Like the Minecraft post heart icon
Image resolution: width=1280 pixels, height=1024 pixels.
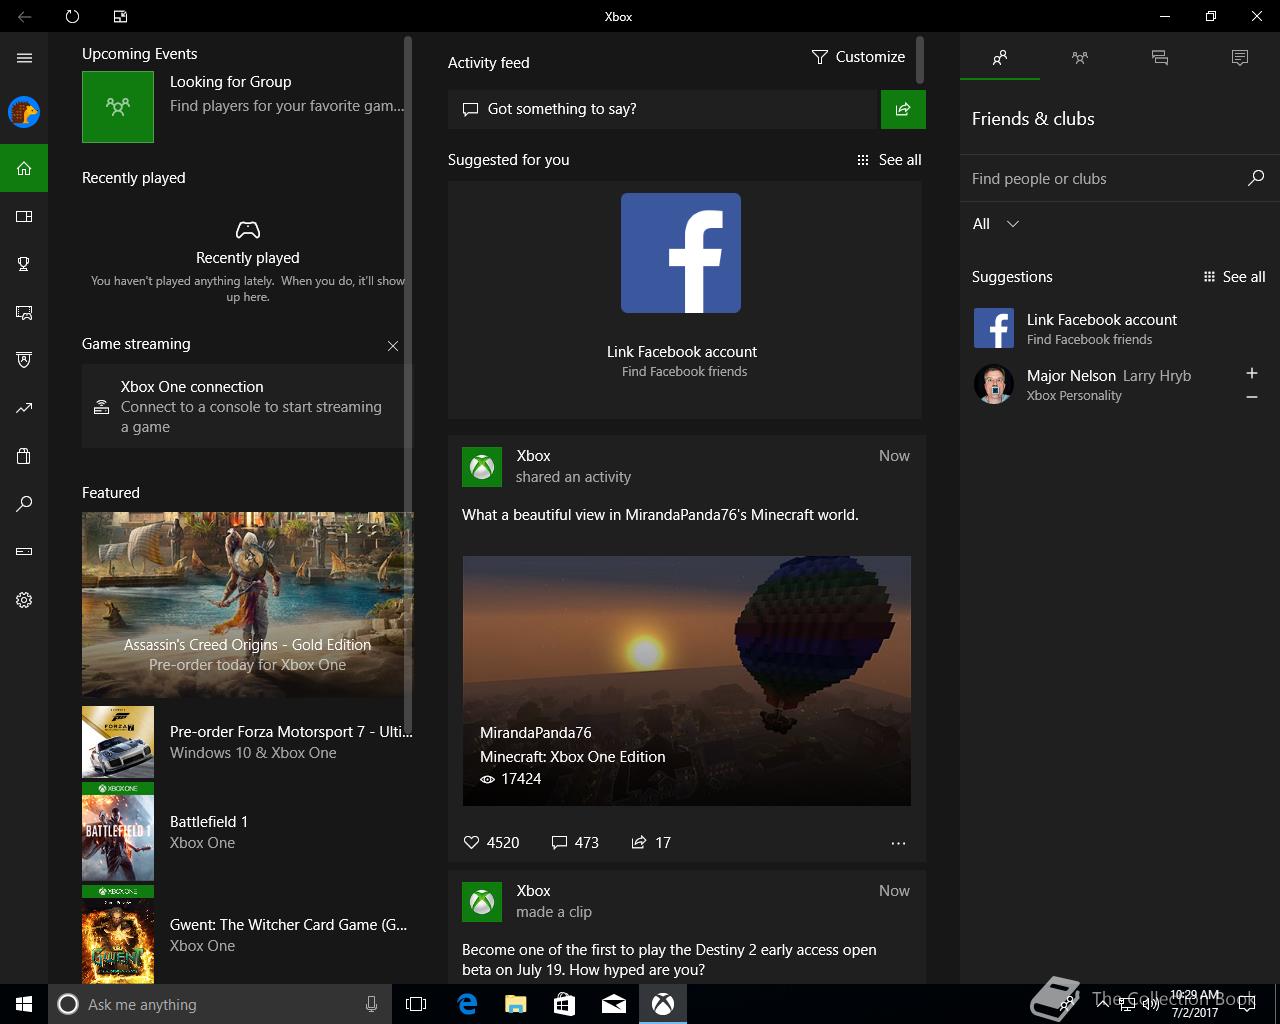[x=472, y=842]
